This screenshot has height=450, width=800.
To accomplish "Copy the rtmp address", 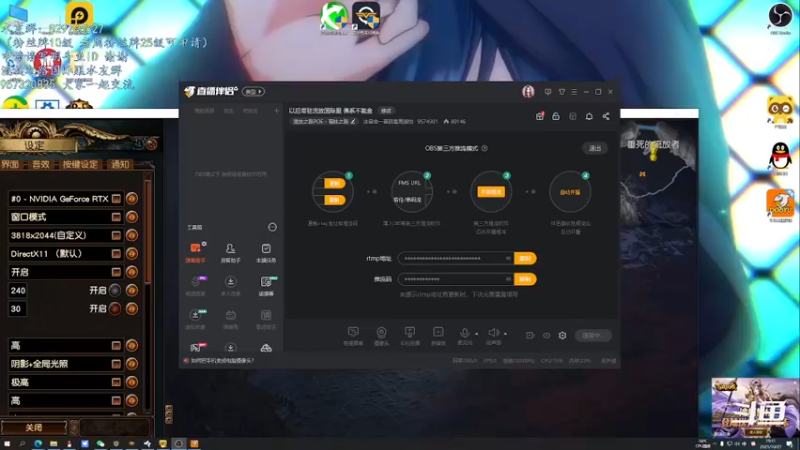I will pyautogui.click(x=525, y=259).
